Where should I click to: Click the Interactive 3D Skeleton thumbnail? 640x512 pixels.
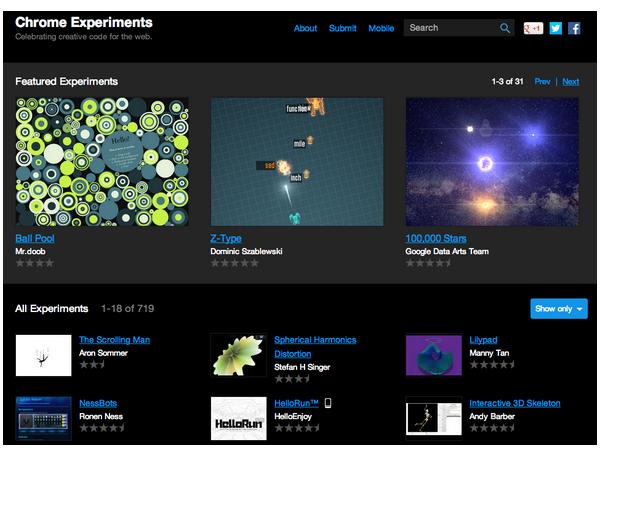pos(434,419)
